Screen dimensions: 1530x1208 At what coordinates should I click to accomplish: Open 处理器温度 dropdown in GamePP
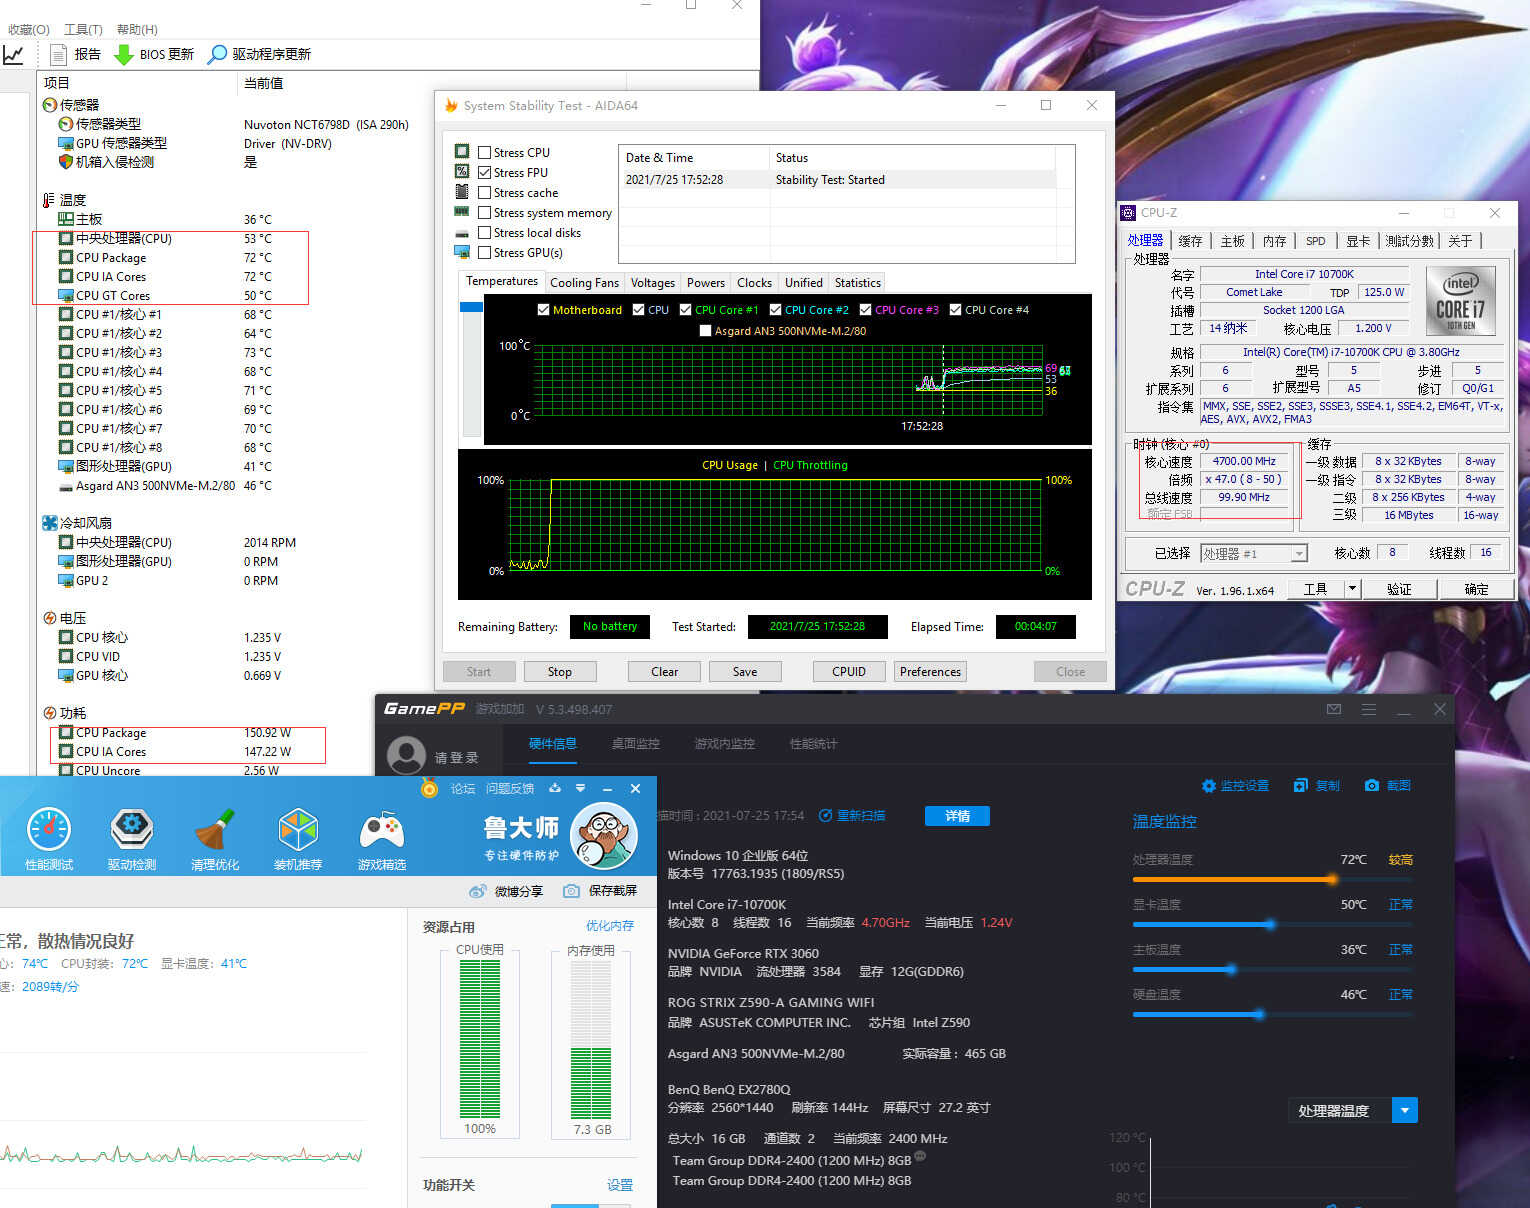[1405, 1110]
